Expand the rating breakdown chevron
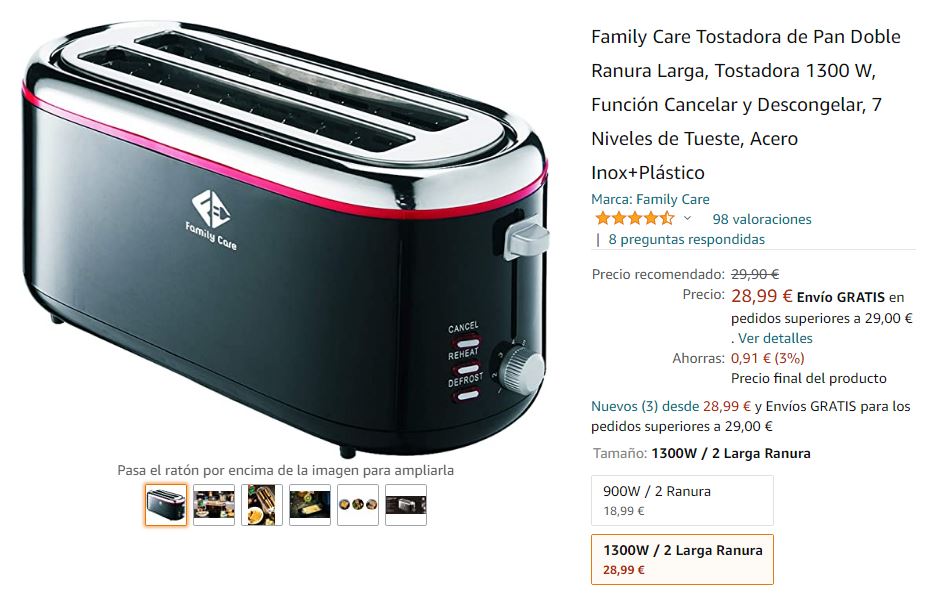 point(687,219)
